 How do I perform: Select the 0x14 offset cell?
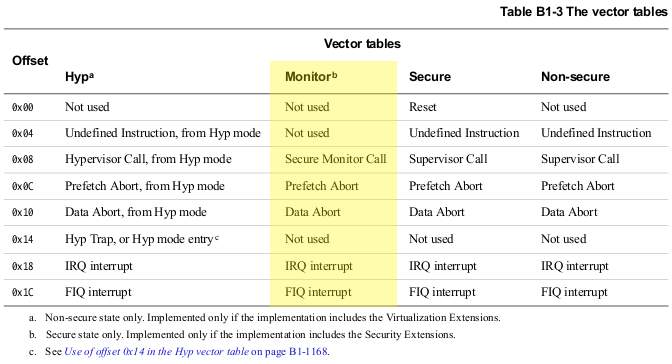(23, 239)
